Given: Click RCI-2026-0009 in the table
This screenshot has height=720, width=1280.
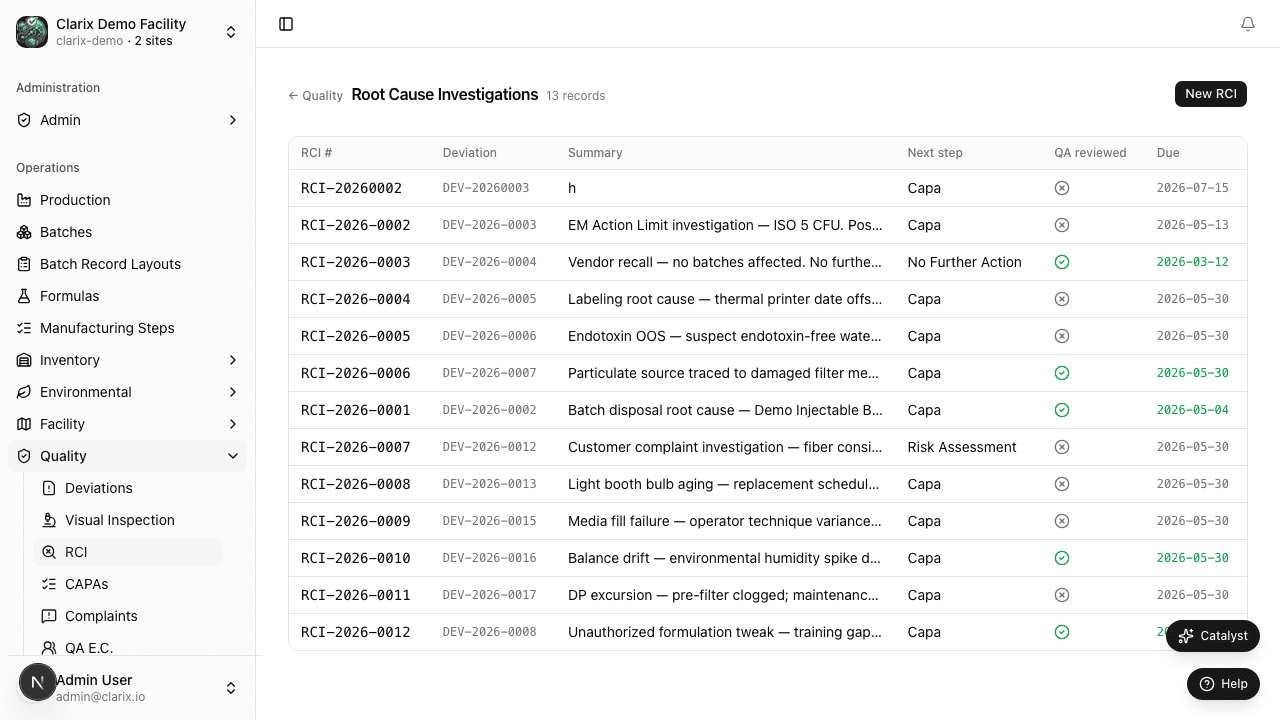Looking at the screenshot, I should pyautogui.click(x=355, y=521).
